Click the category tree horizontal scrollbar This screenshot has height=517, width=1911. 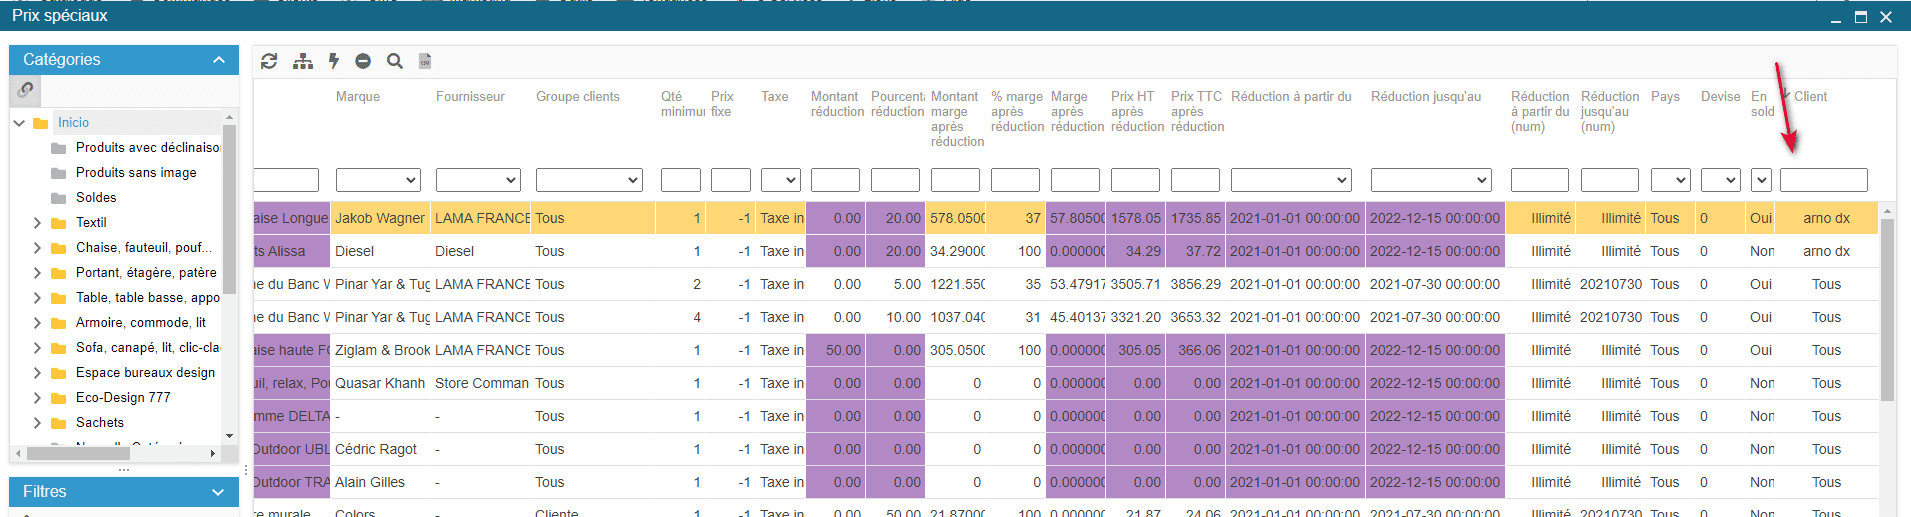coord(78,453)
